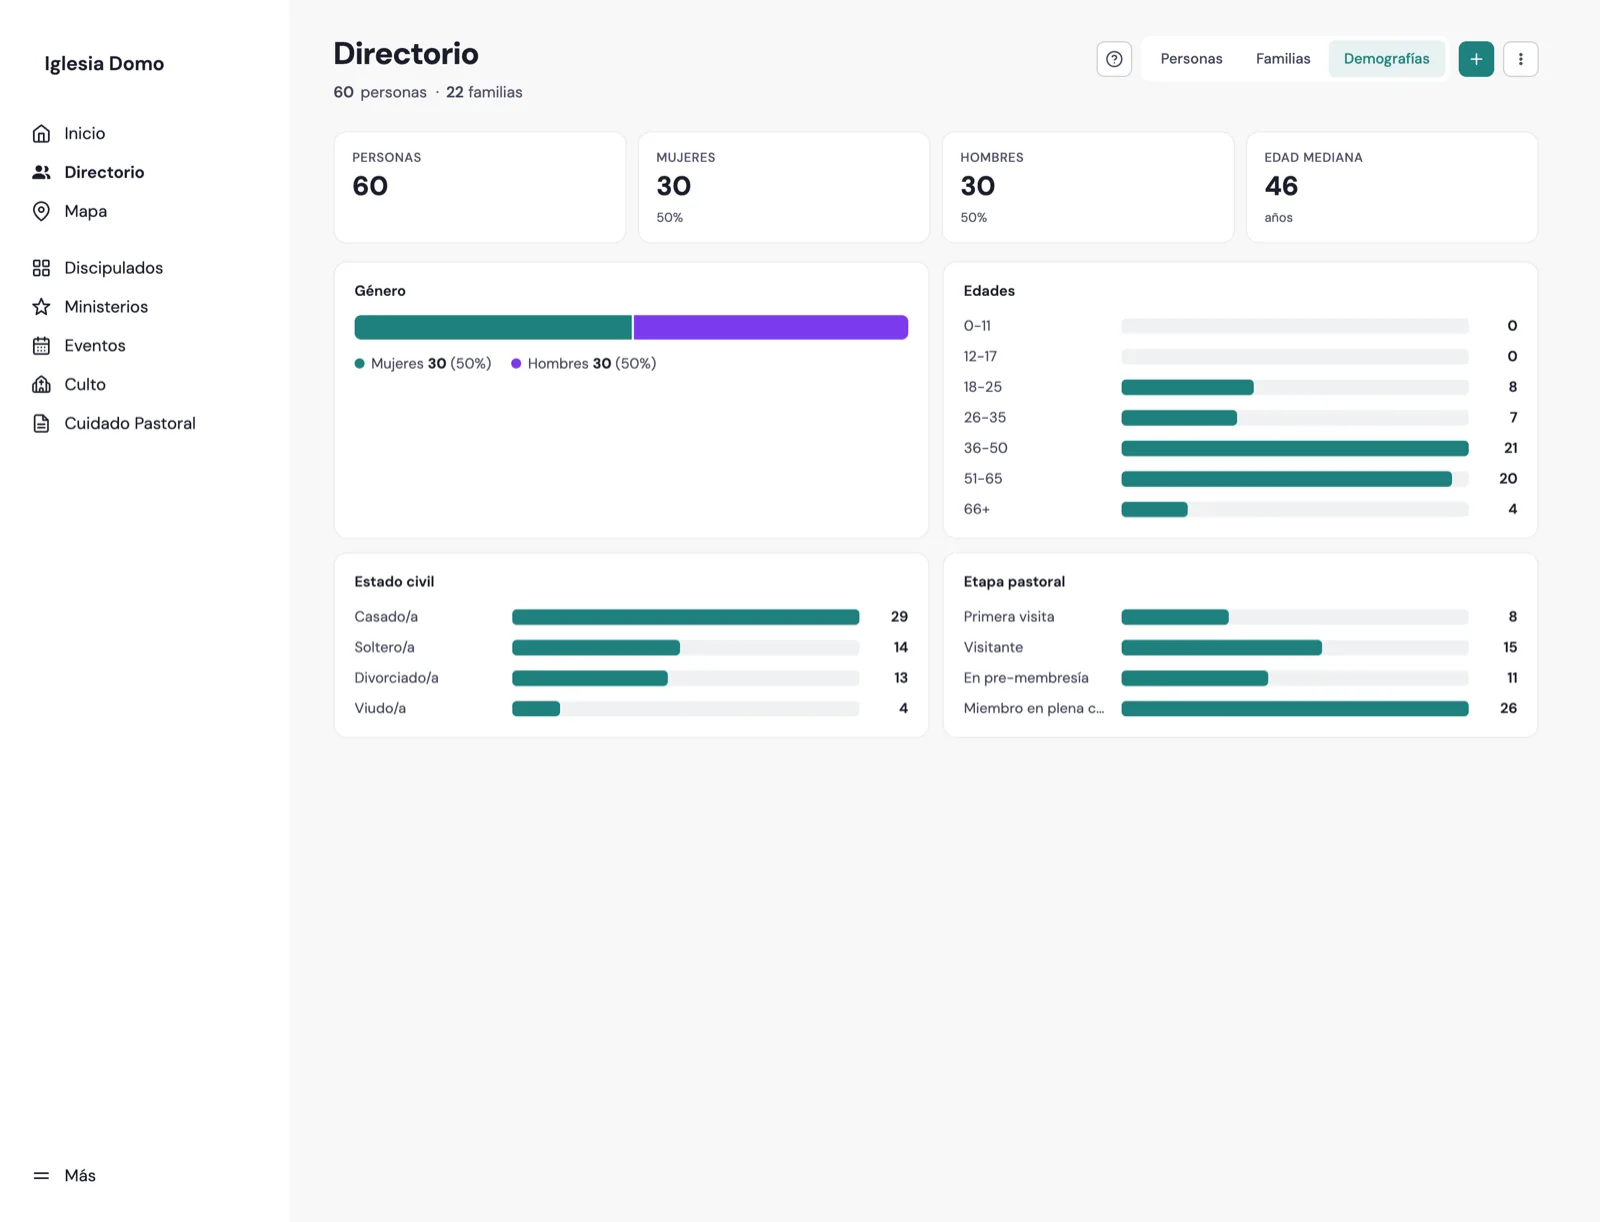Screen dimensions: 1600x1222
Task: Click the Edad Mediana 46 card
Action: coord(1392,187)
